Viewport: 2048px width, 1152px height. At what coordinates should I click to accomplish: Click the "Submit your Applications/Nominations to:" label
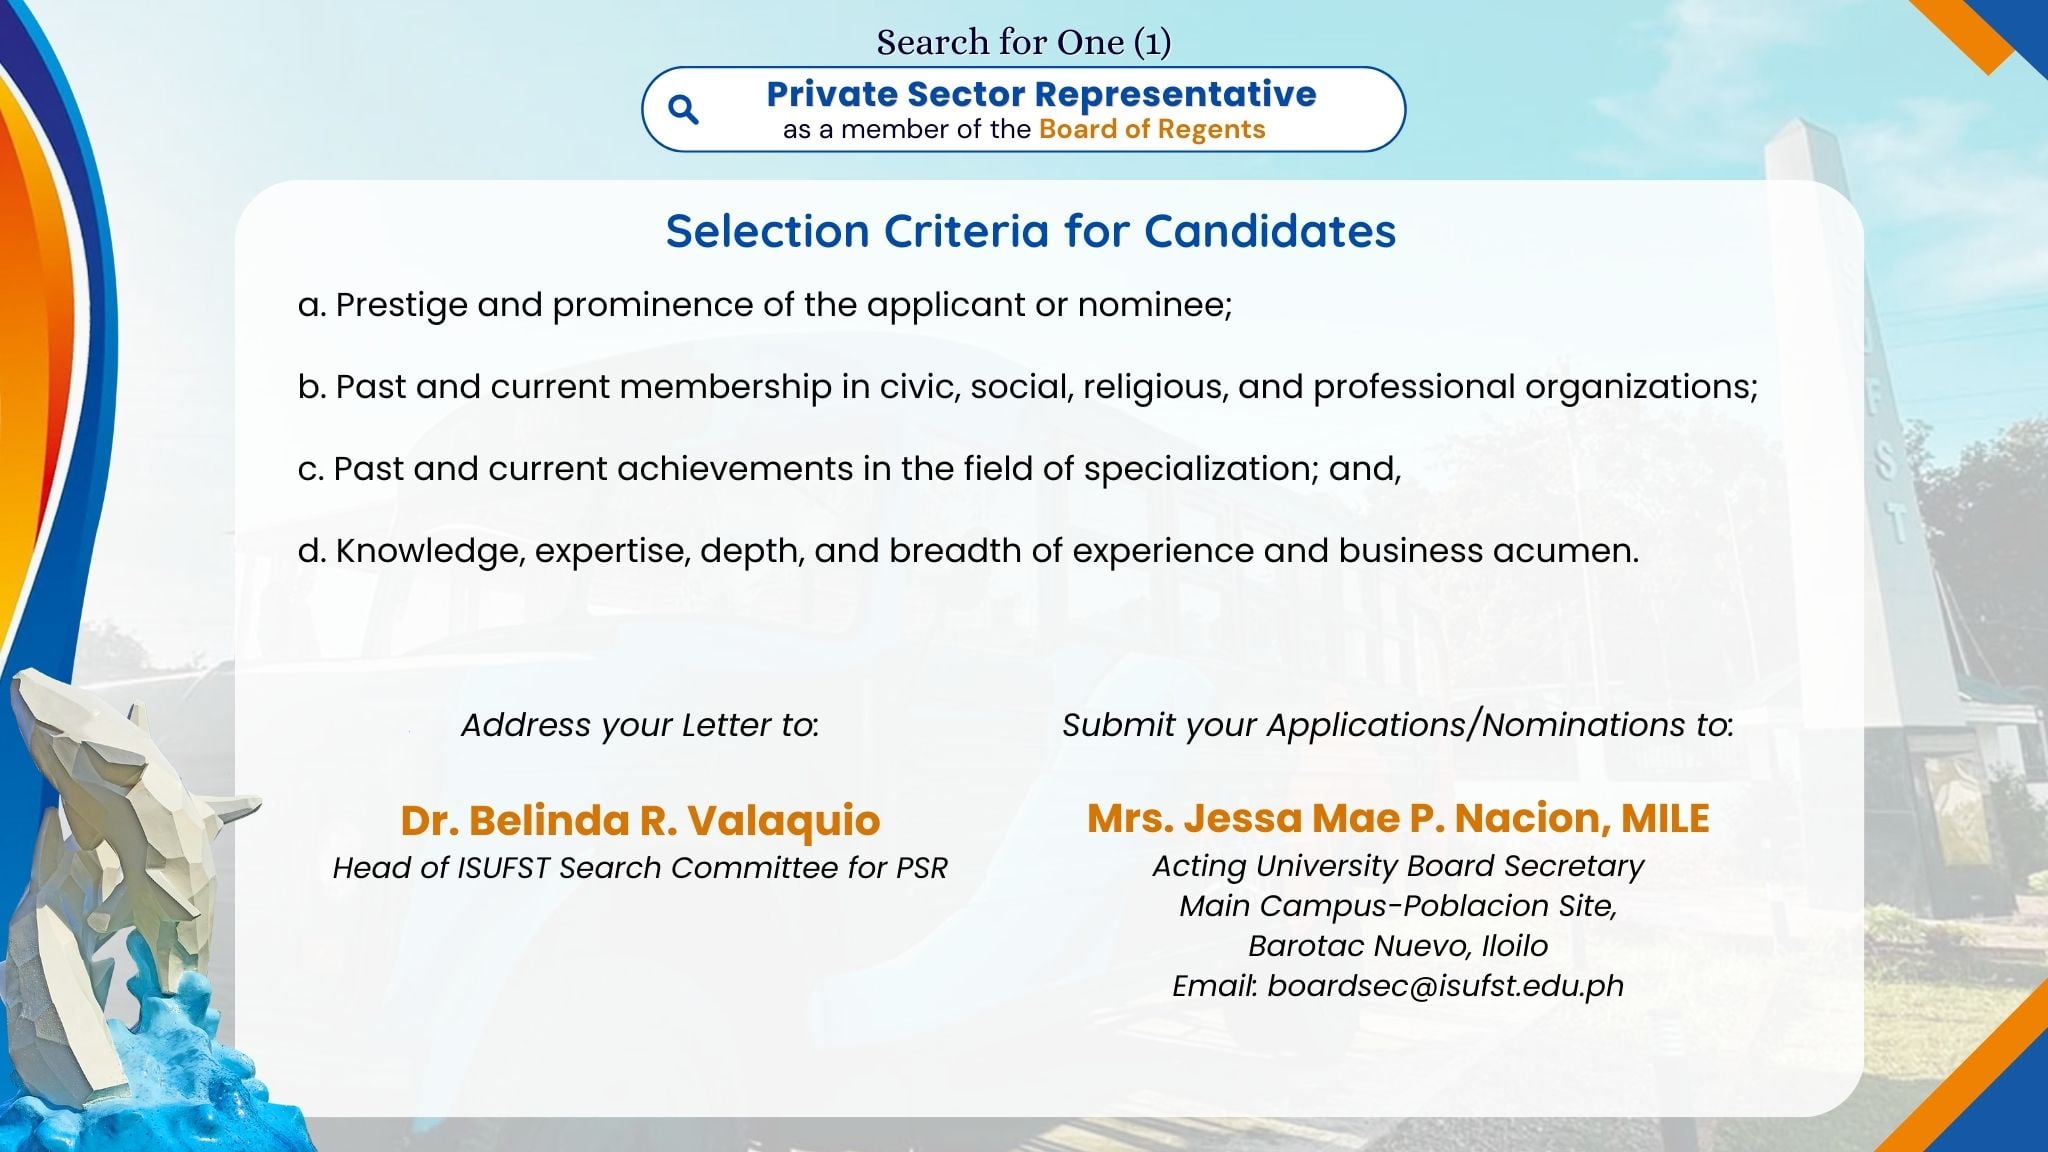[x=1398, y=725]
